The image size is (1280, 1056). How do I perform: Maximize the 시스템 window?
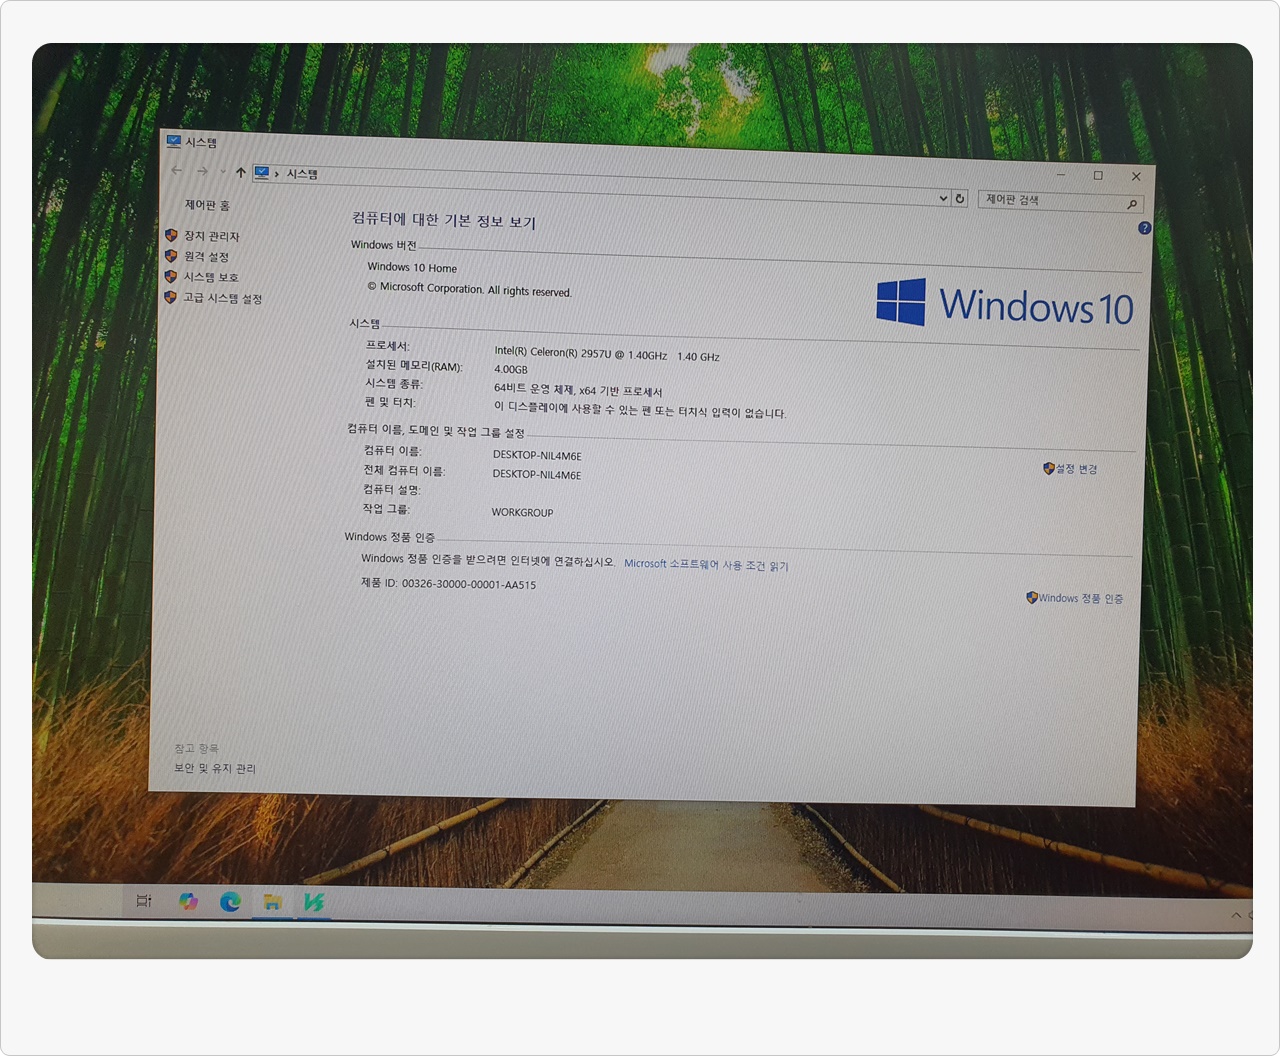tap(1098, 175)
